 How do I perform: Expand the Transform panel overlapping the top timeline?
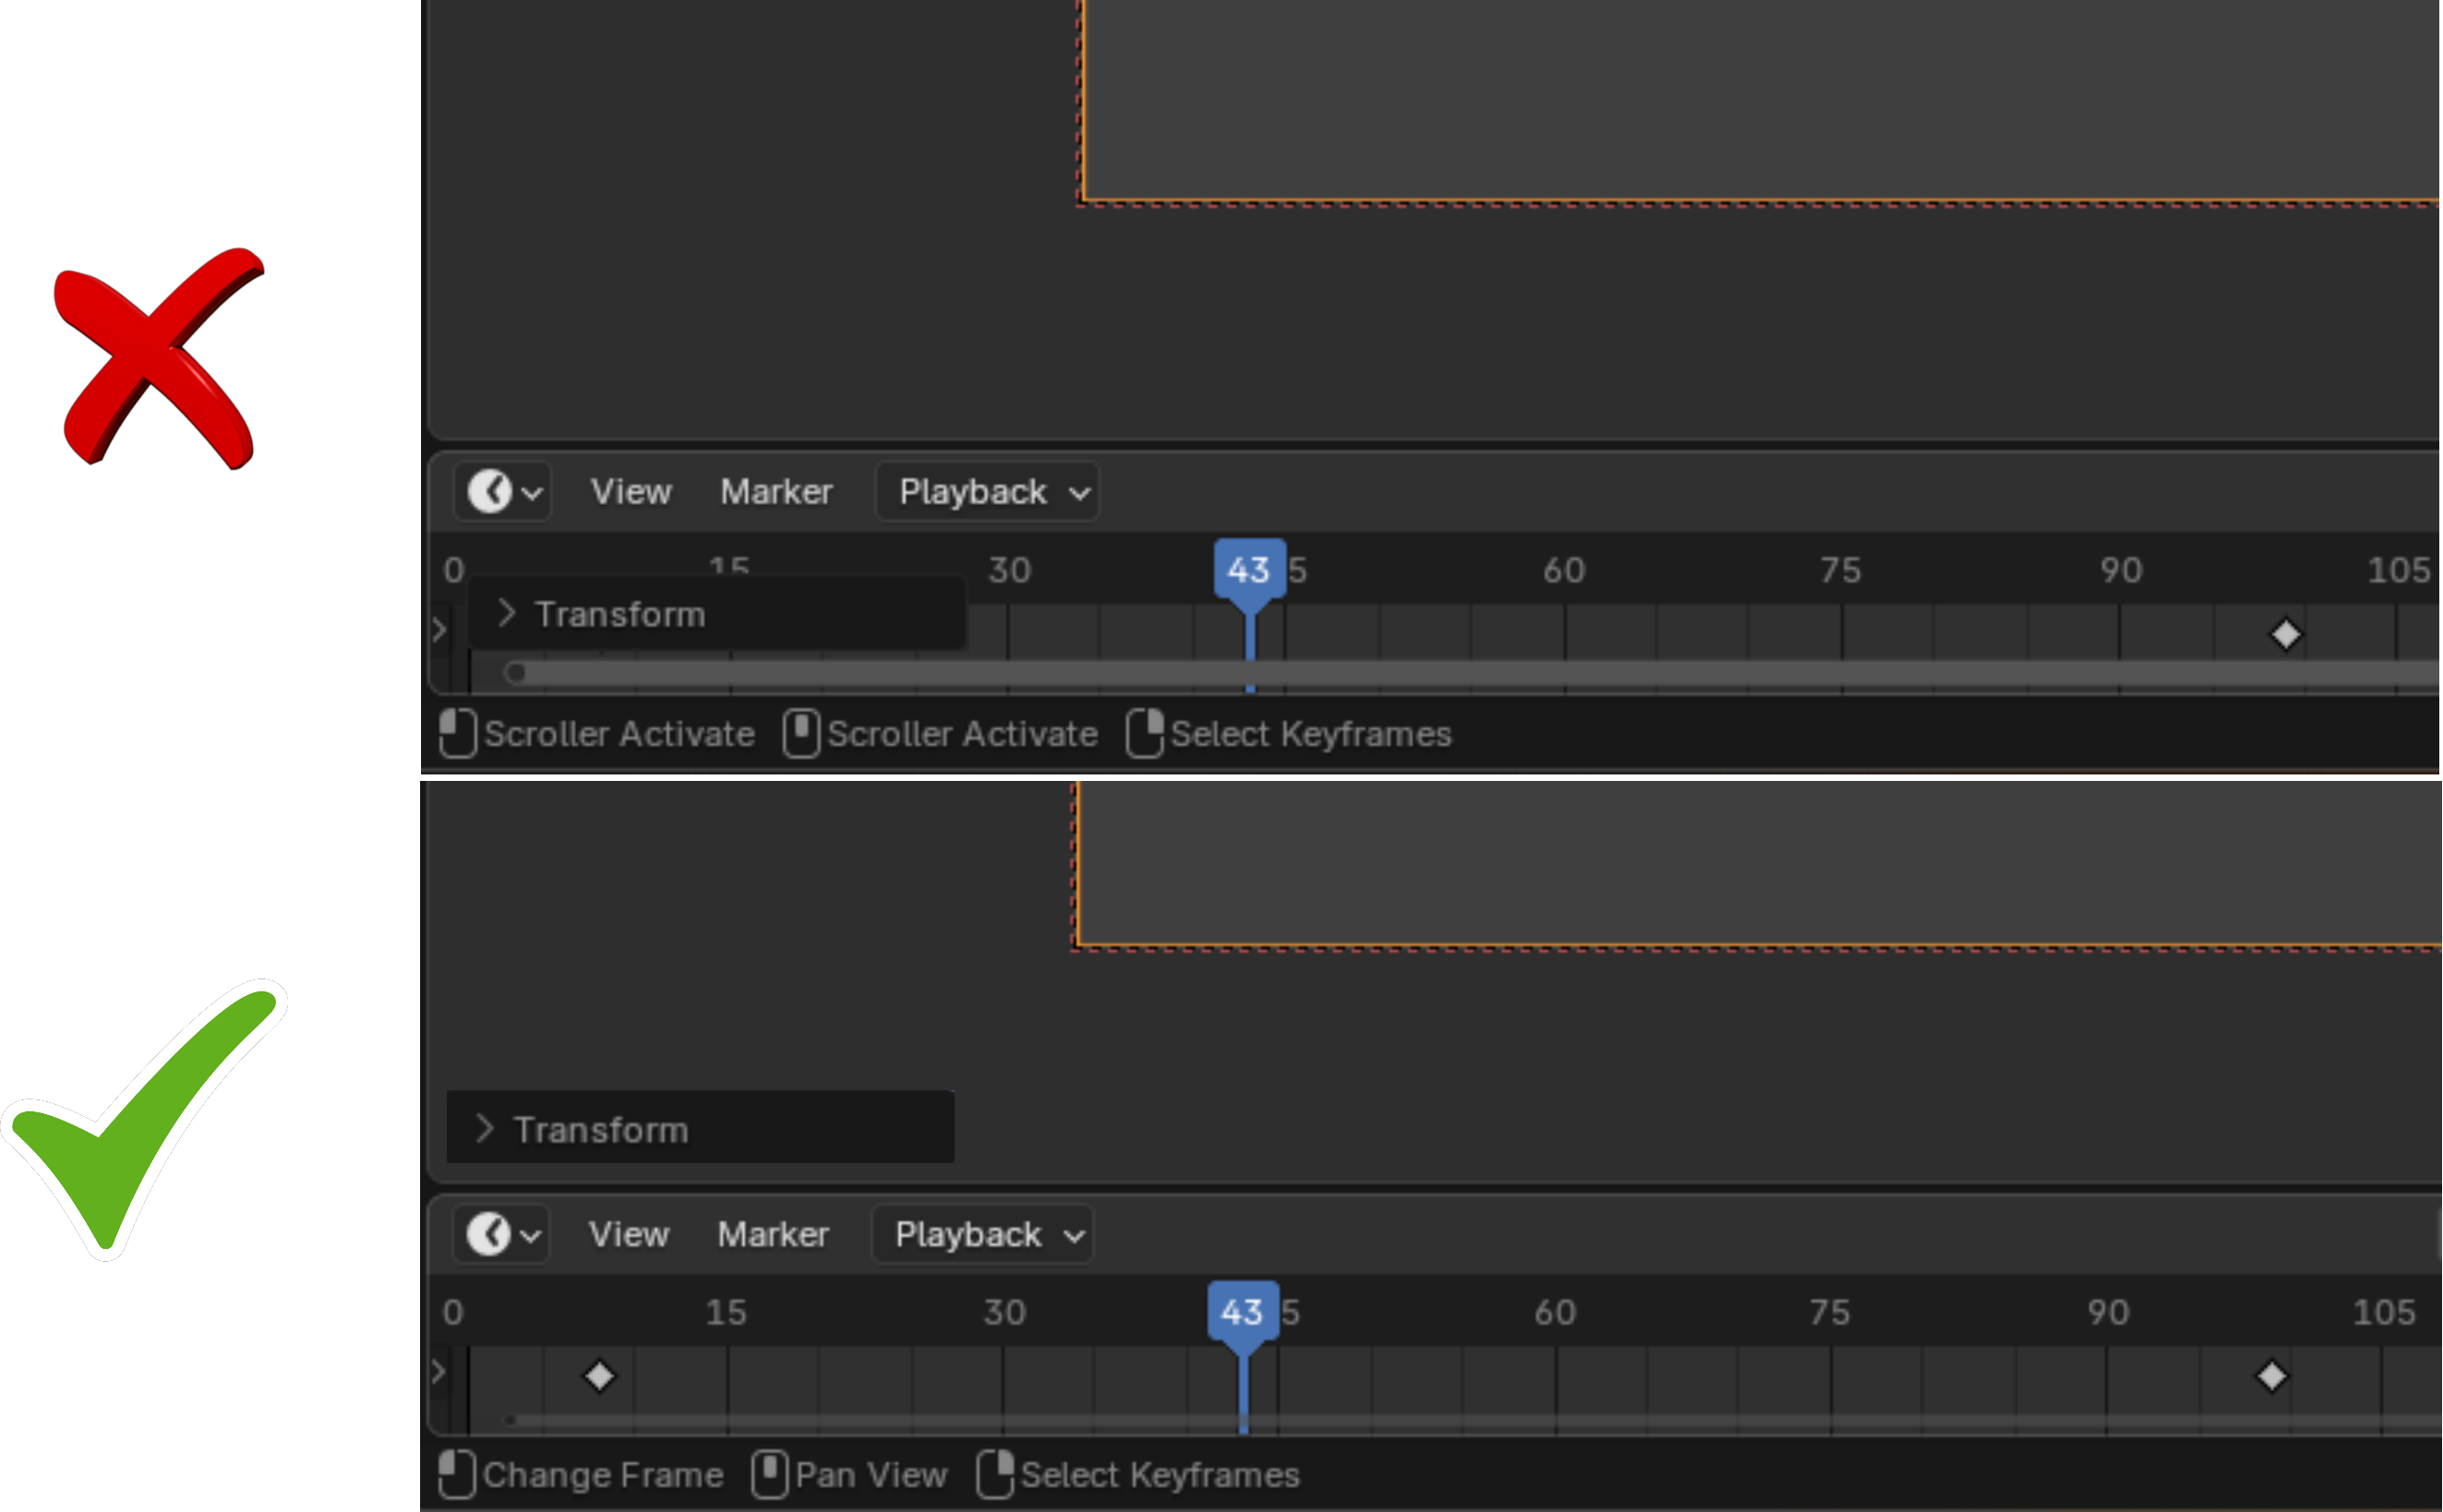click(x=717, y=614)
